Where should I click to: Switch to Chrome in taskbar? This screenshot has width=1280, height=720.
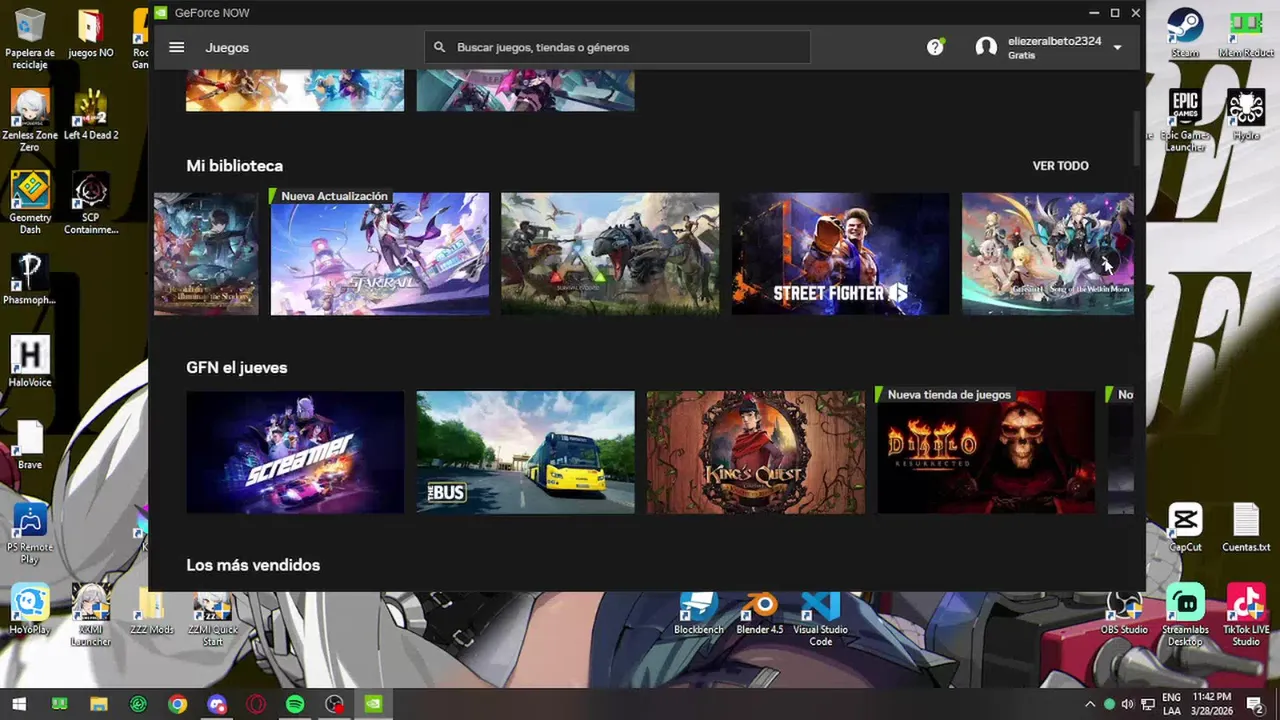pos(177,704)
